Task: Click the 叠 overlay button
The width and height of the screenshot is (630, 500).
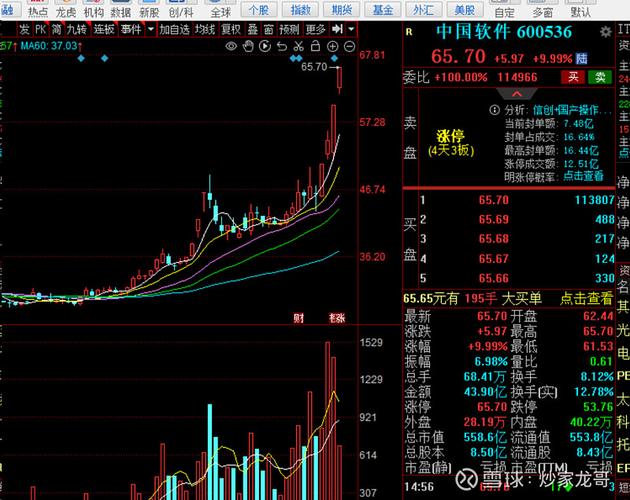Action: tap(252, 29)
